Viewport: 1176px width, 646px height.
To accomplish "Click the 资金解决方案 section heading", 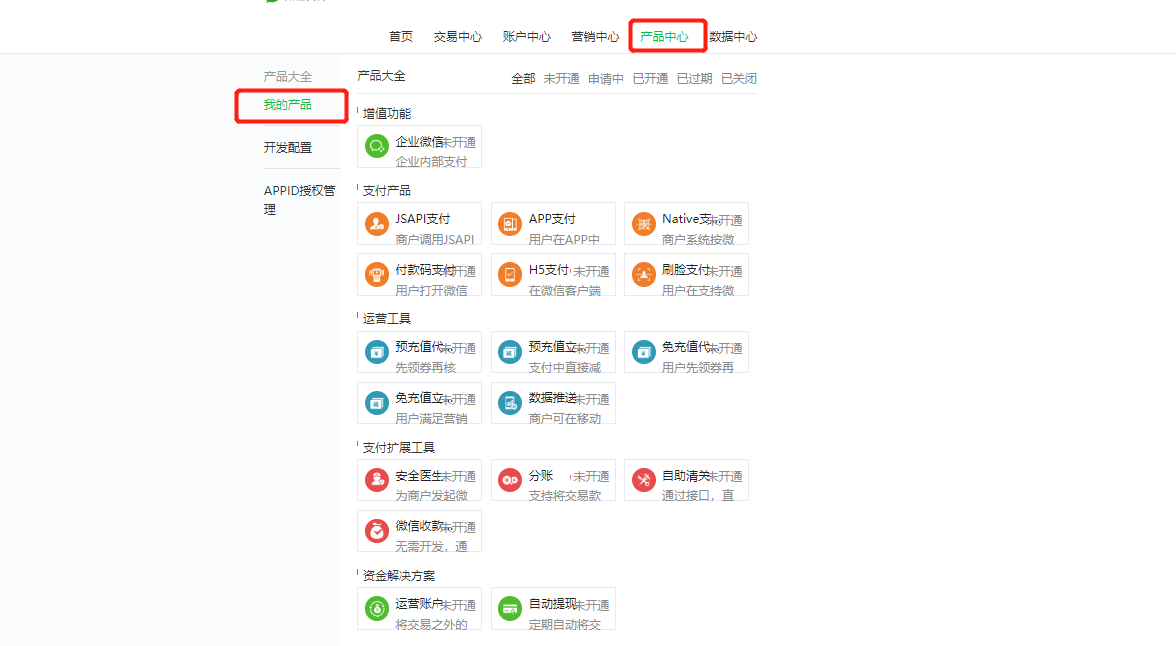I will [399, 575].
